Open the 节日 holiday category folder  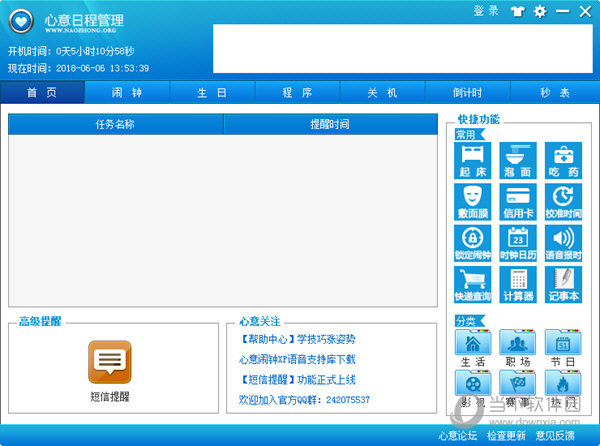563,348
